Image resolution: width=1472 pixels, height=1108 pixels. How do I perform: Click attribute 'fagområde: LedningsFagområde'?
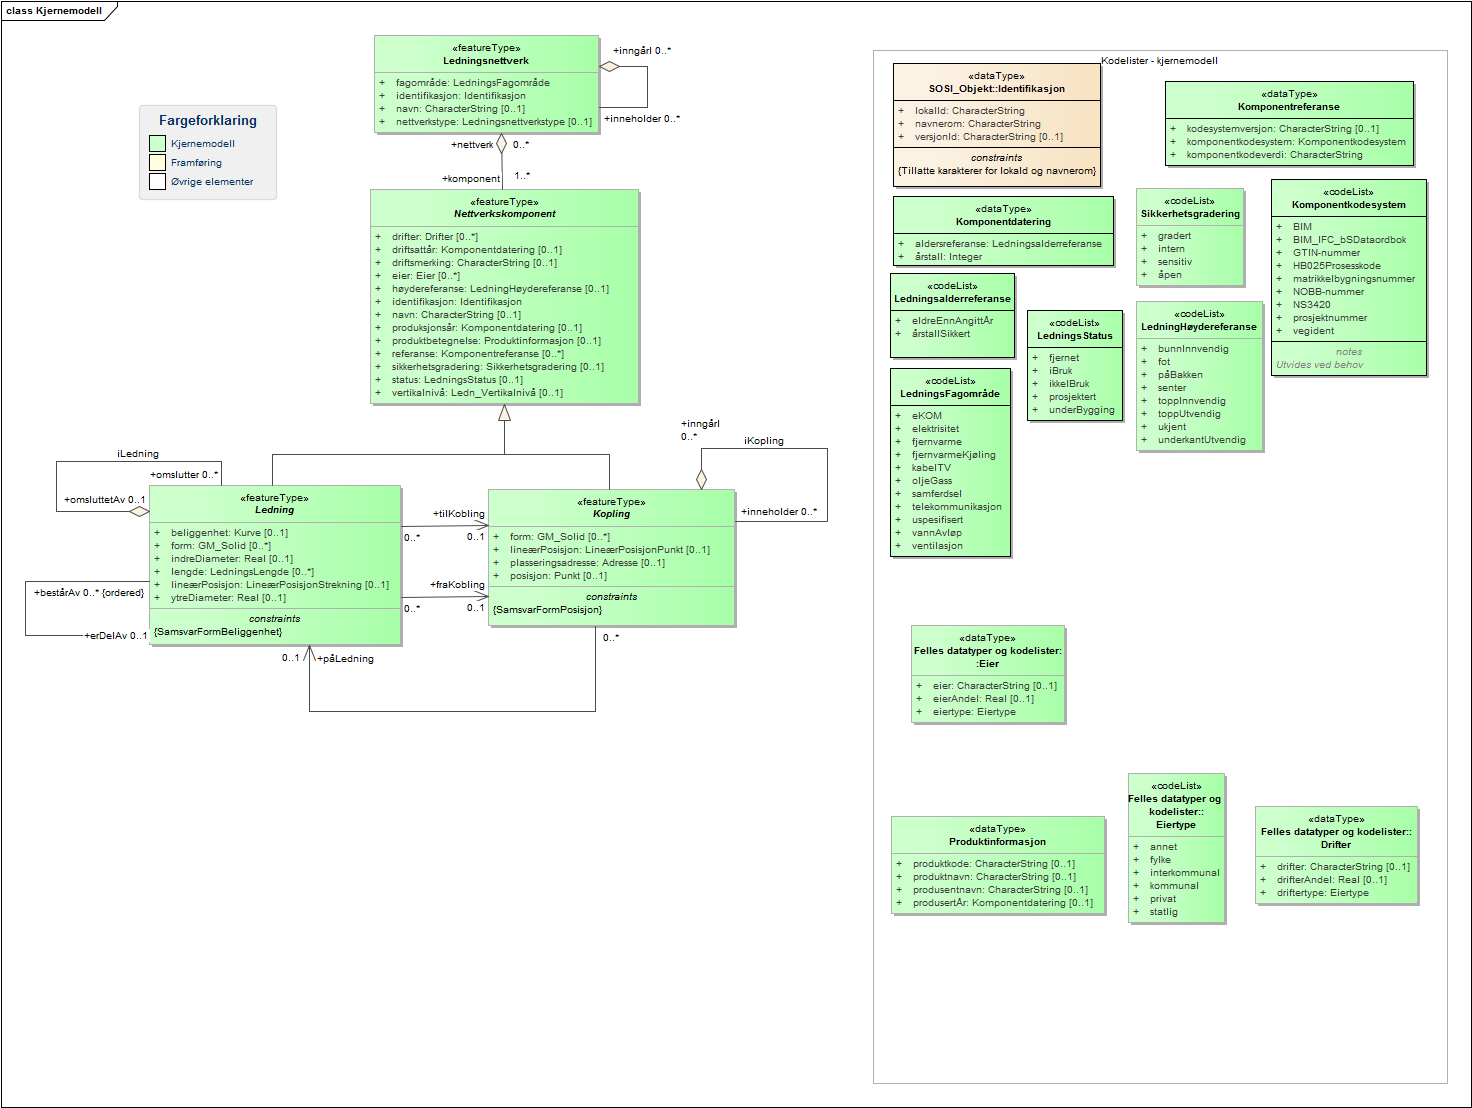point(473,83)
